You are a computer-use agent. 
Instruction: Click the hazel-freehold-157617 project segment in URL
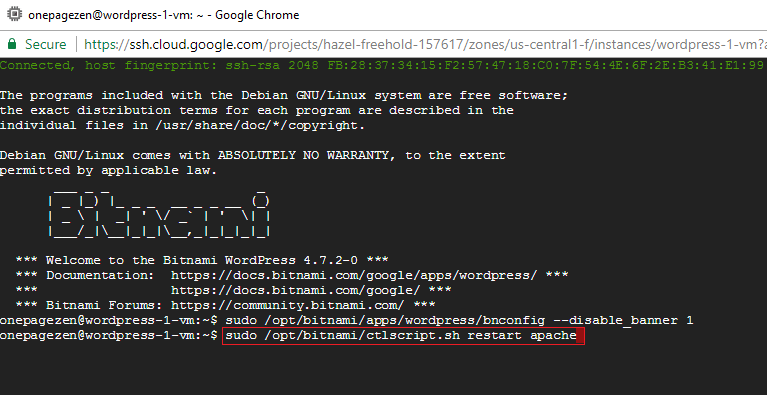tap(391, 45)
